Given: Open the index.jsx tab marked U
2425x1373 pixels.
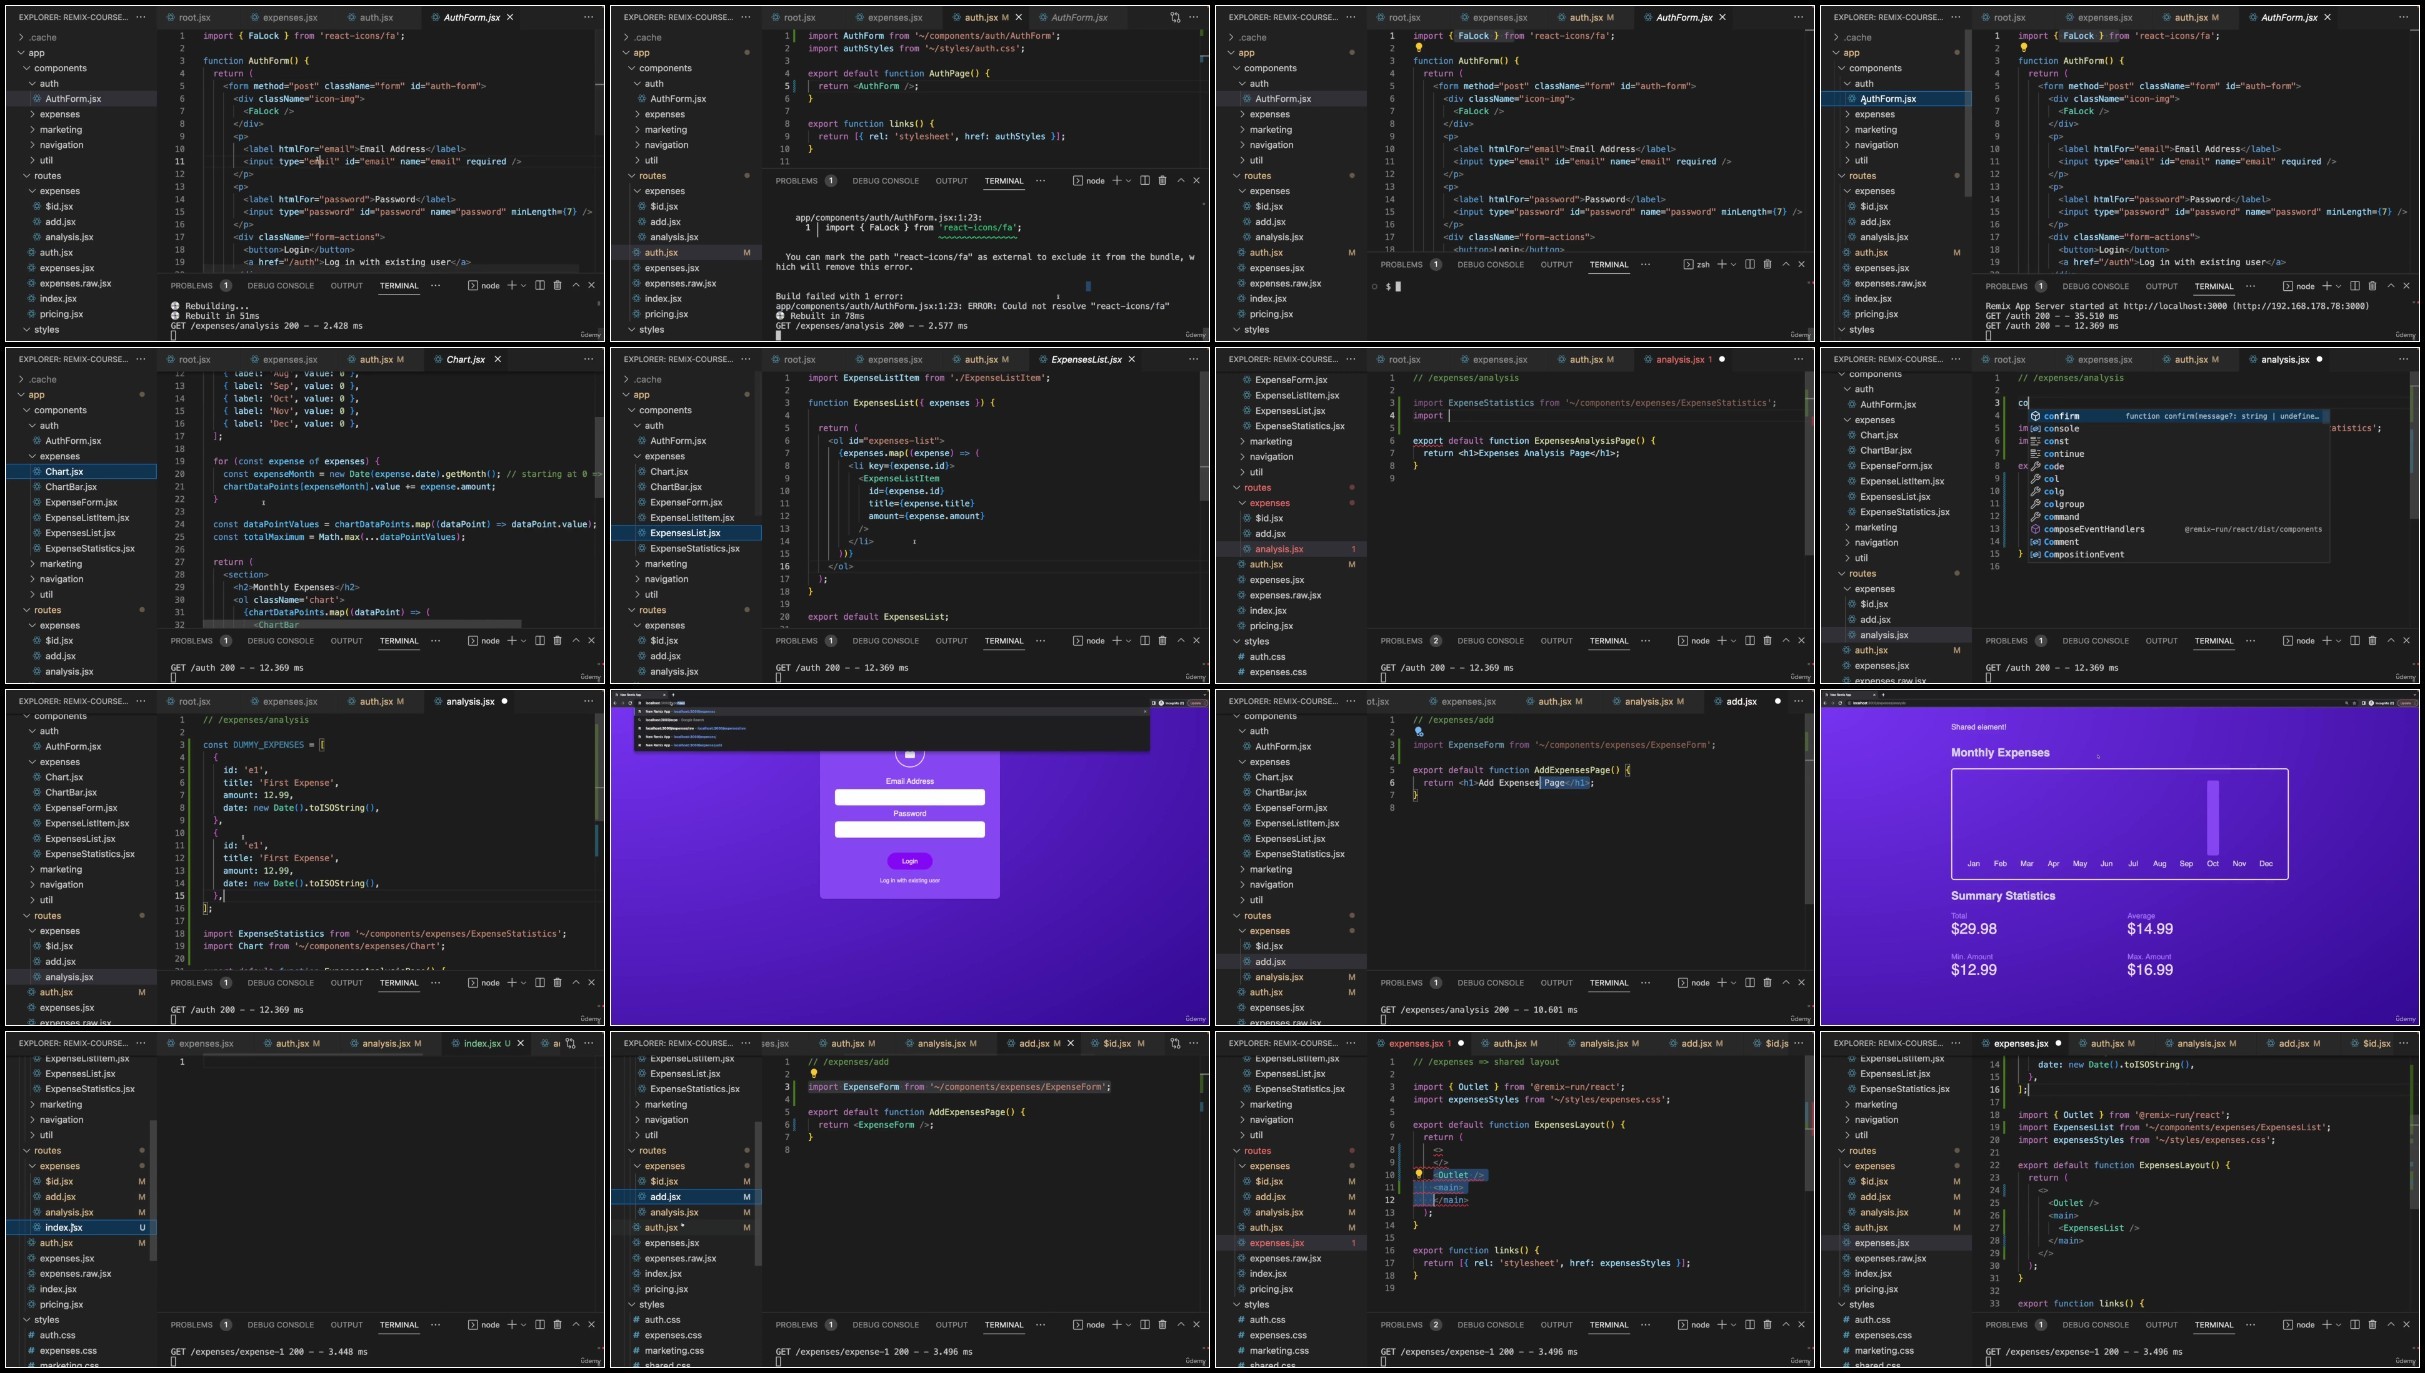Looking at the screenshot, I should [481, 1043].
